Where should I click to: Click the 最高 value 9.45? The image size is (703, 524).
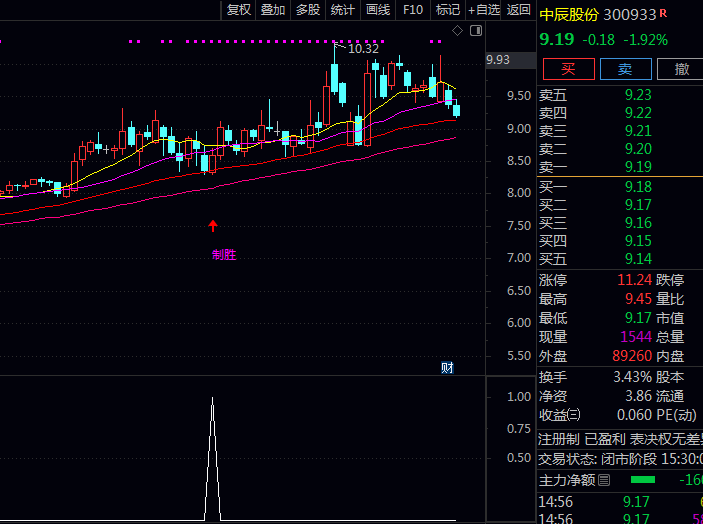click(x=638, y=299)
